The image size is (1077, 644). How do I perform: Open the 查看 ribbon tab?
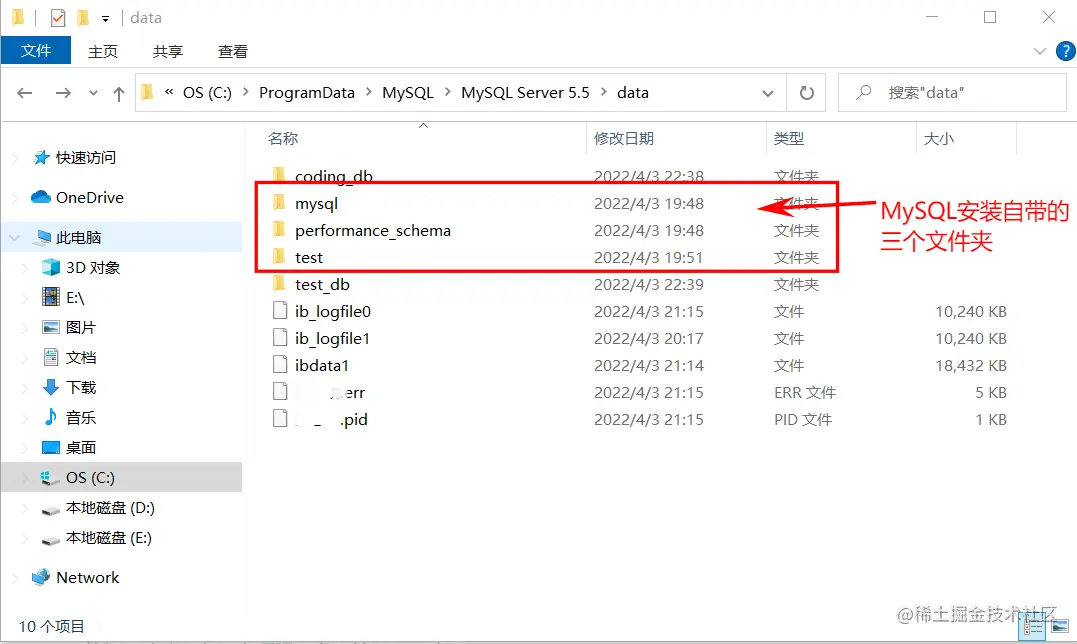pyautogui.click(x=233, y=51)
